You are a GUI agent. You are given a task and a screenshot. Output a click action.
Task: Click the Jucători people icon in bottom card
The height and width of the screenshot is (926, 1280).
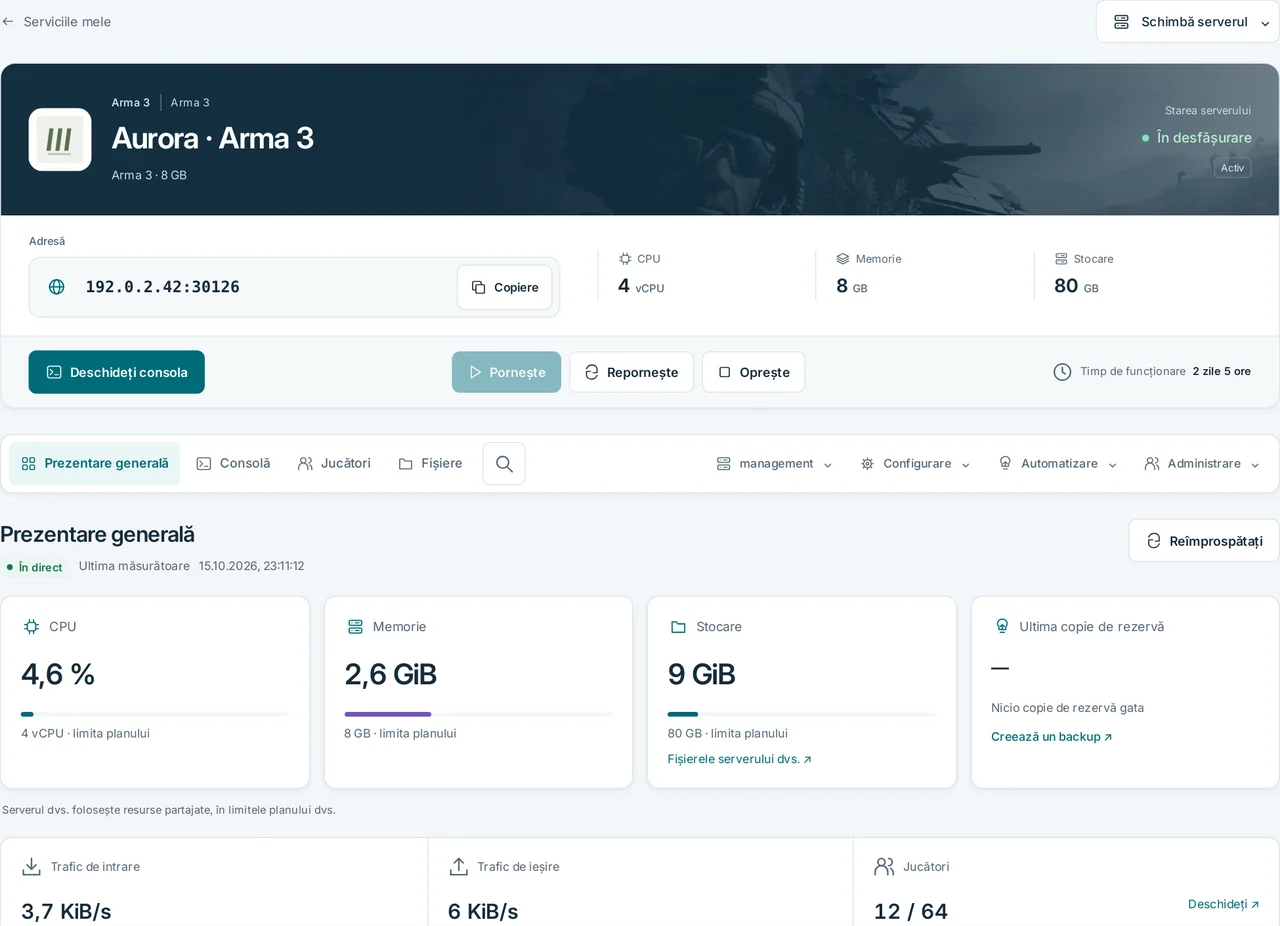coord(884,867)
